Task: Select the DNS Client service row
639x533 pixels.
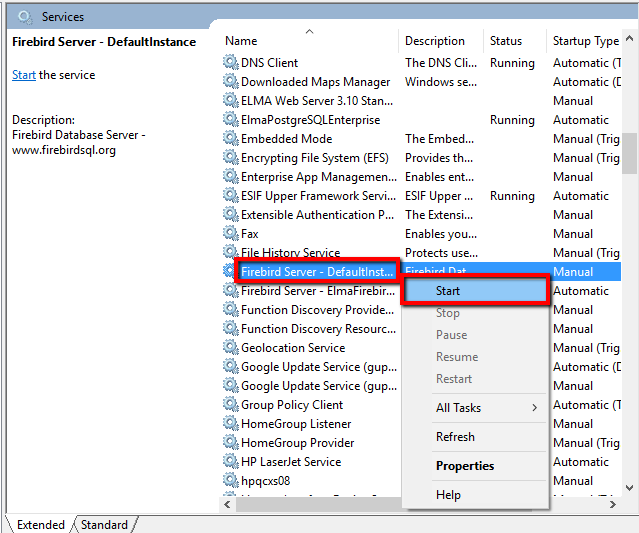Action: [x=422, y=62]
